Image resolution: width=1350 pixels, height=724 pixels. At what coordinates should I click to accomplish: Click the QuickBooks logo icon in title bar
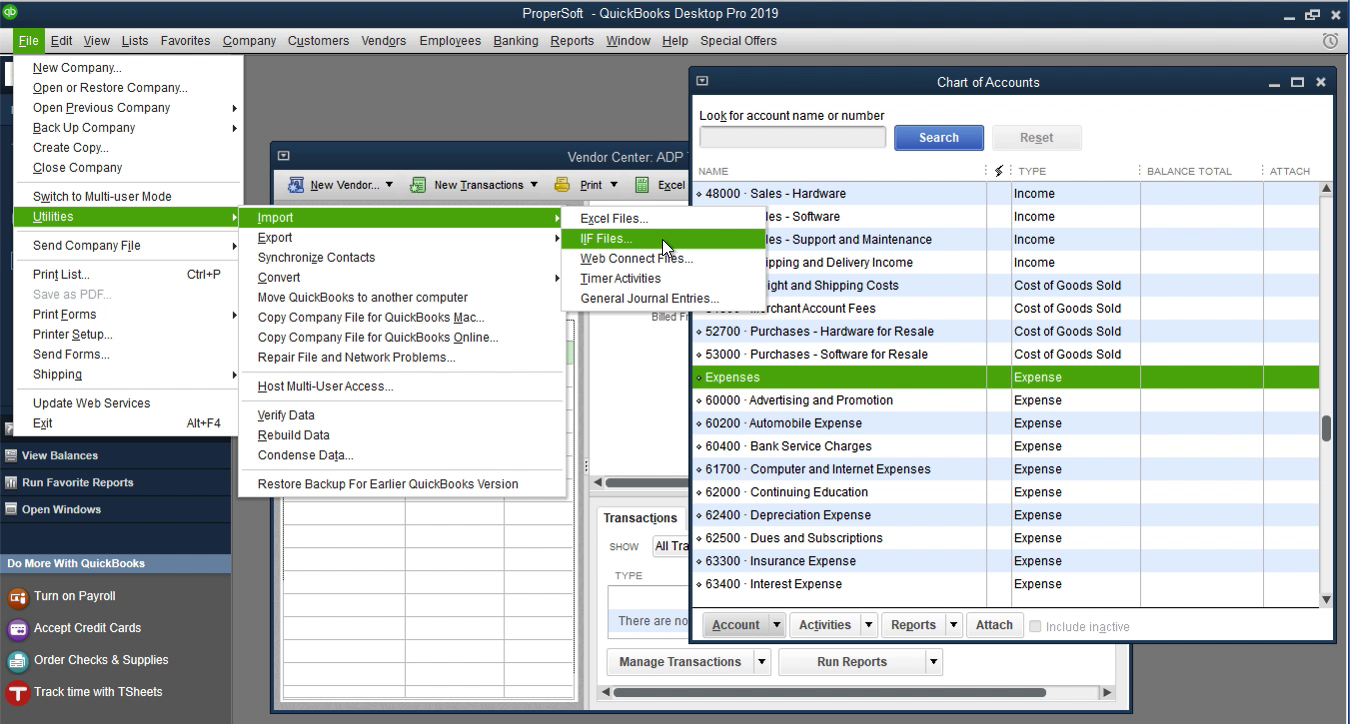[x=11, y=13]
